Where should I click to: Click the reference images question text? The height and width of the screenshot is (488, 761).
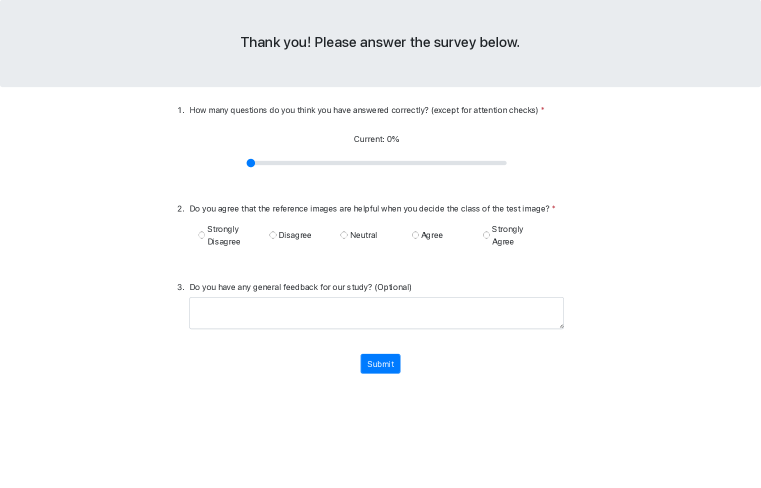[369, 209]
